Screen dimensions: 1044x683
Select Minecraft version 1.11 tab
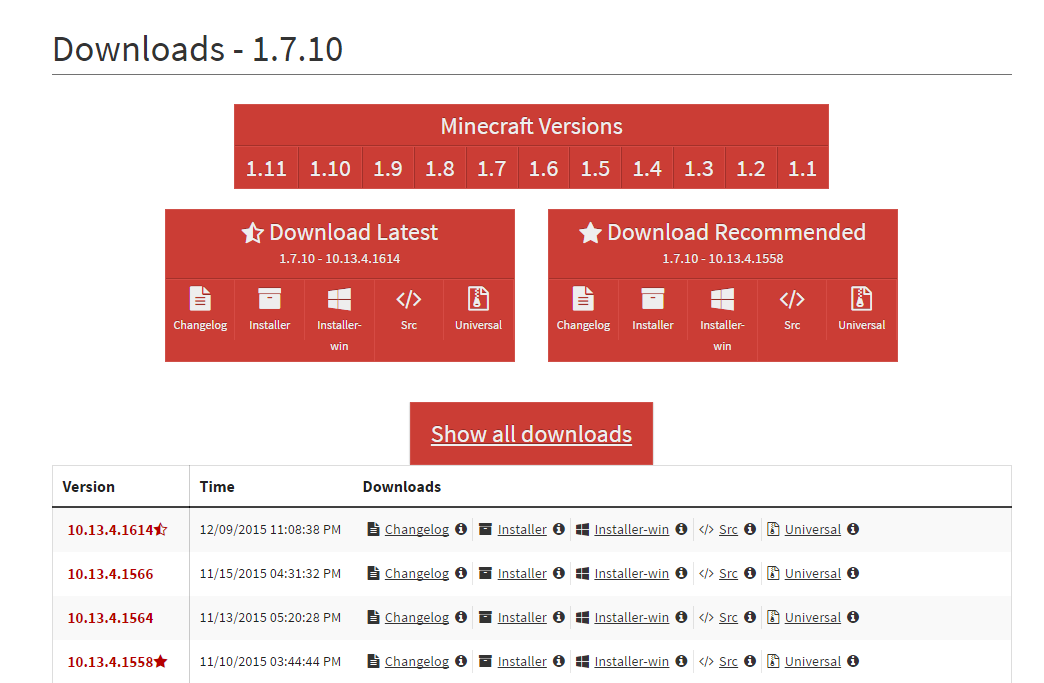(266, 168)
